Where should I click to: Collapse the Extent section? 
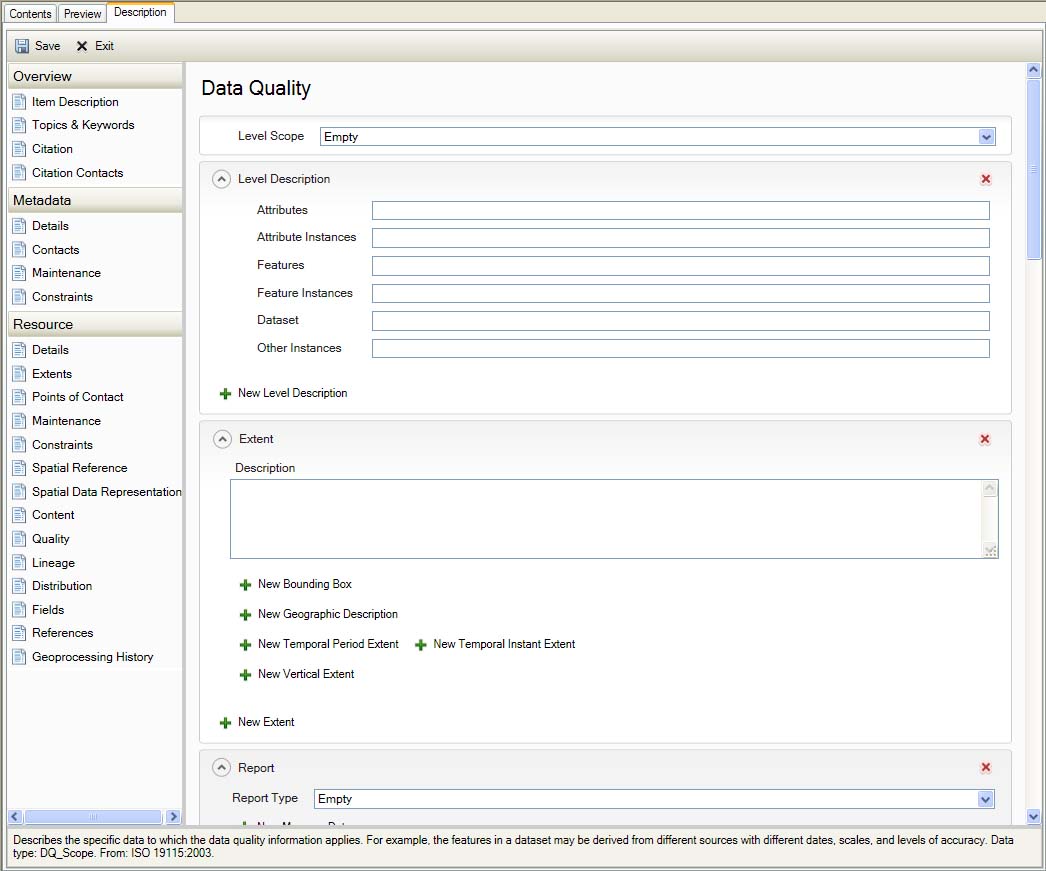tap(223, 440)
